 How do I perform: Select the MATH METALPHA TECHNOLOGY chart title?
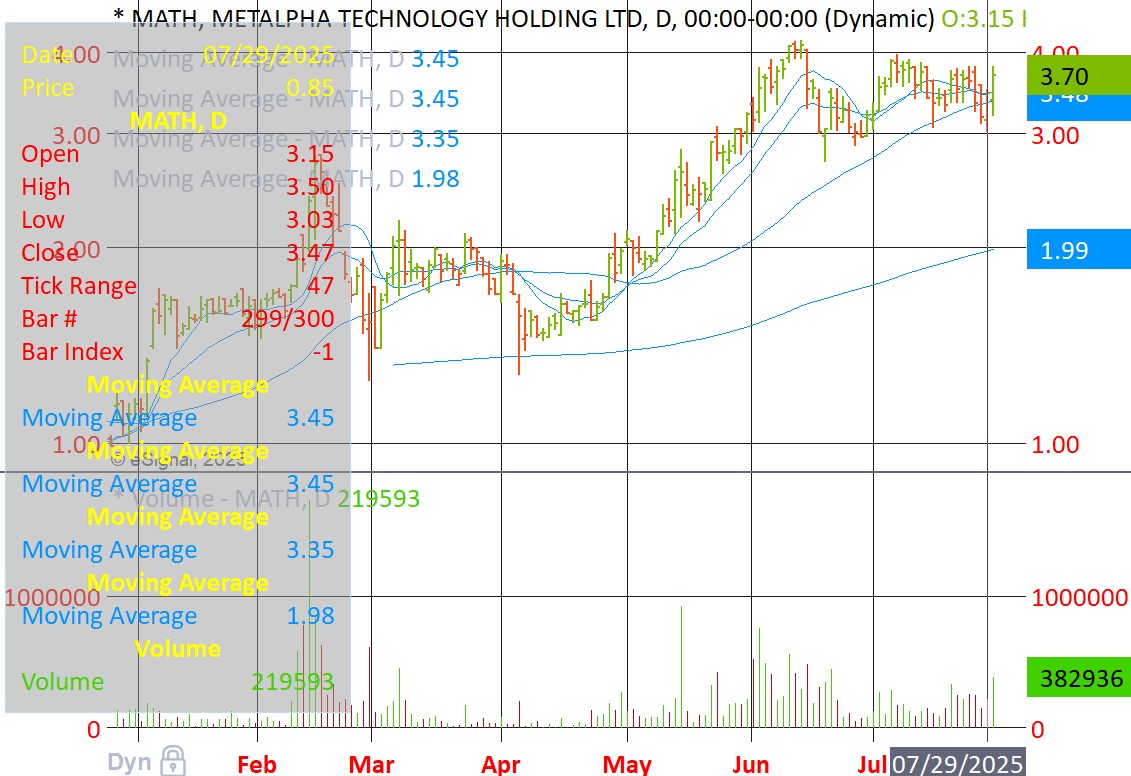[523, 18]
